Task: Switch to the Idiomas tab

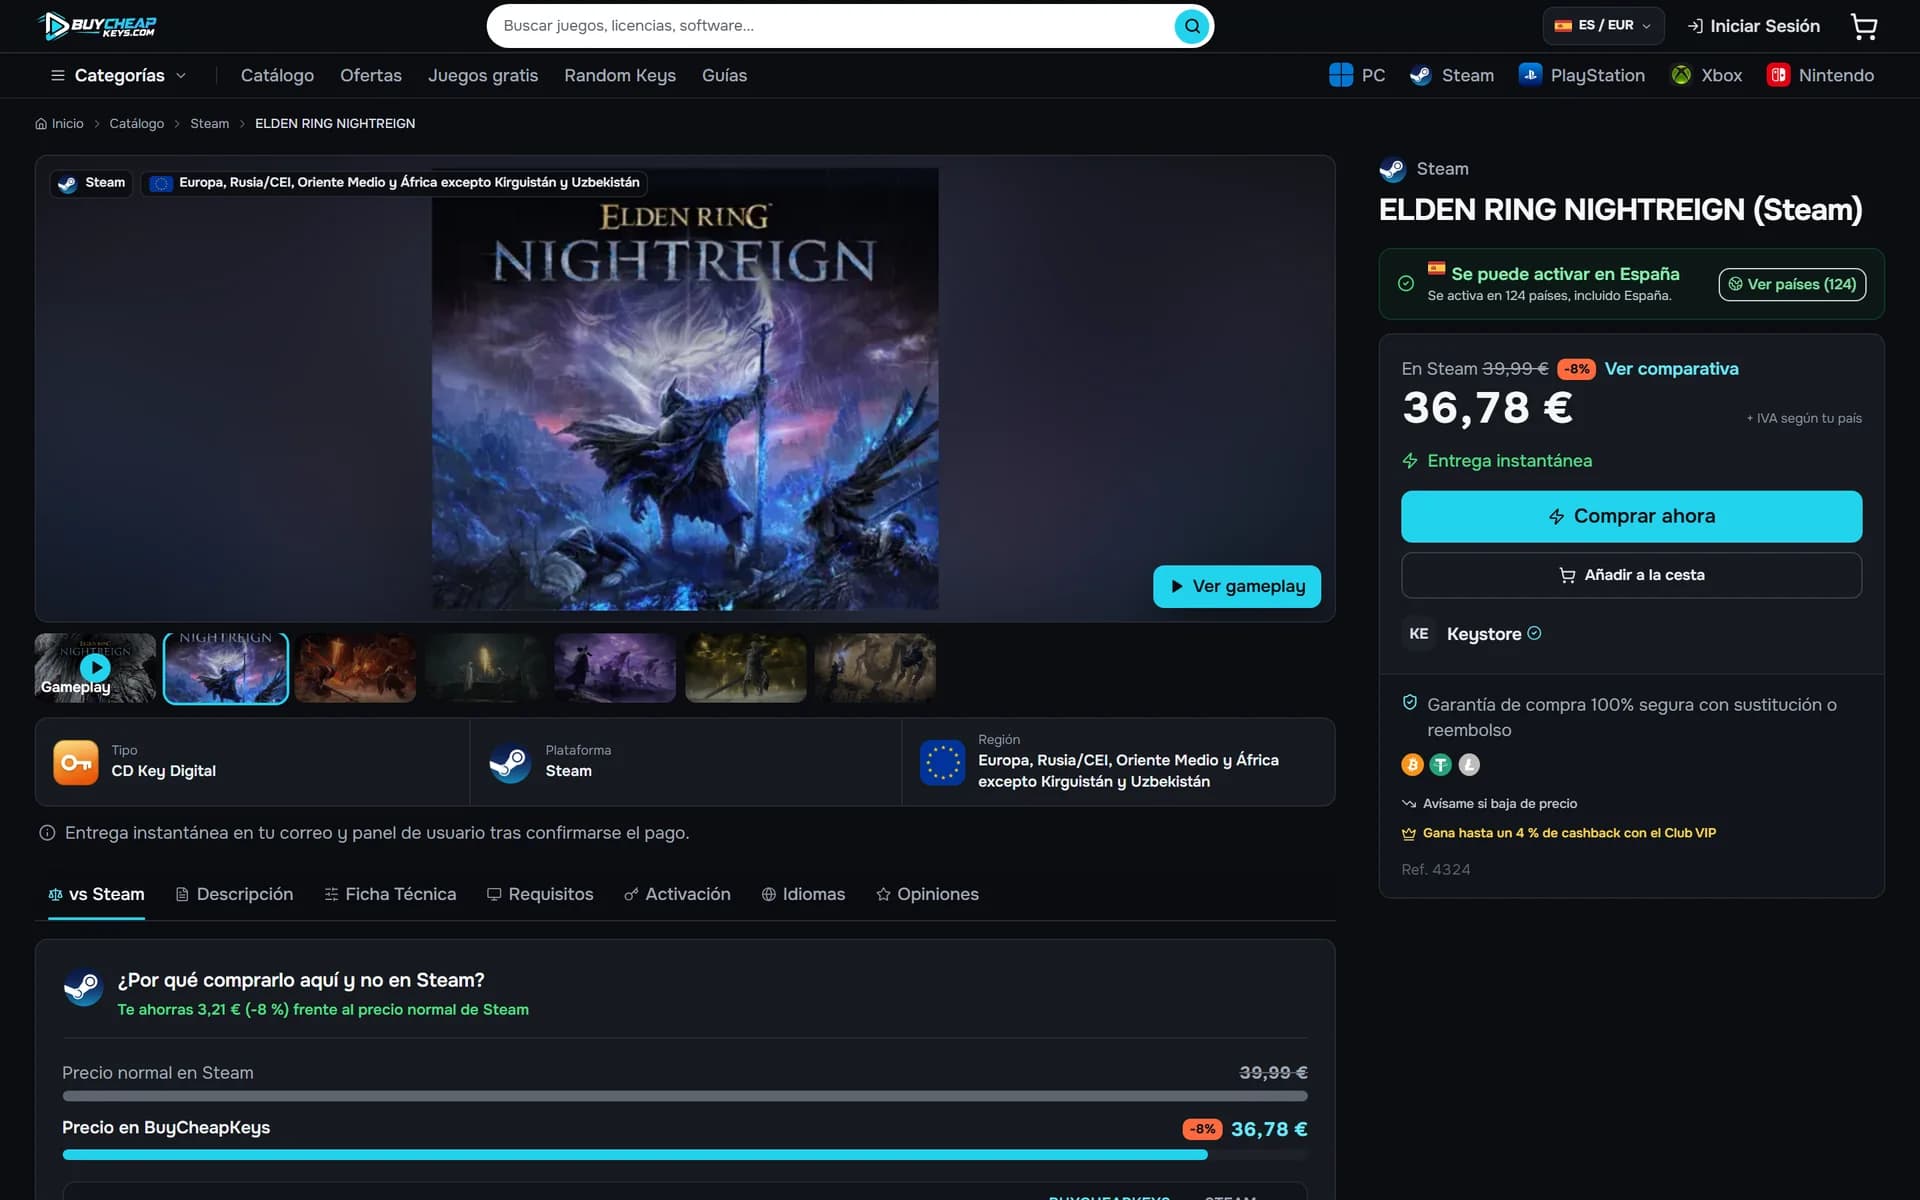Action: (803, 894)
